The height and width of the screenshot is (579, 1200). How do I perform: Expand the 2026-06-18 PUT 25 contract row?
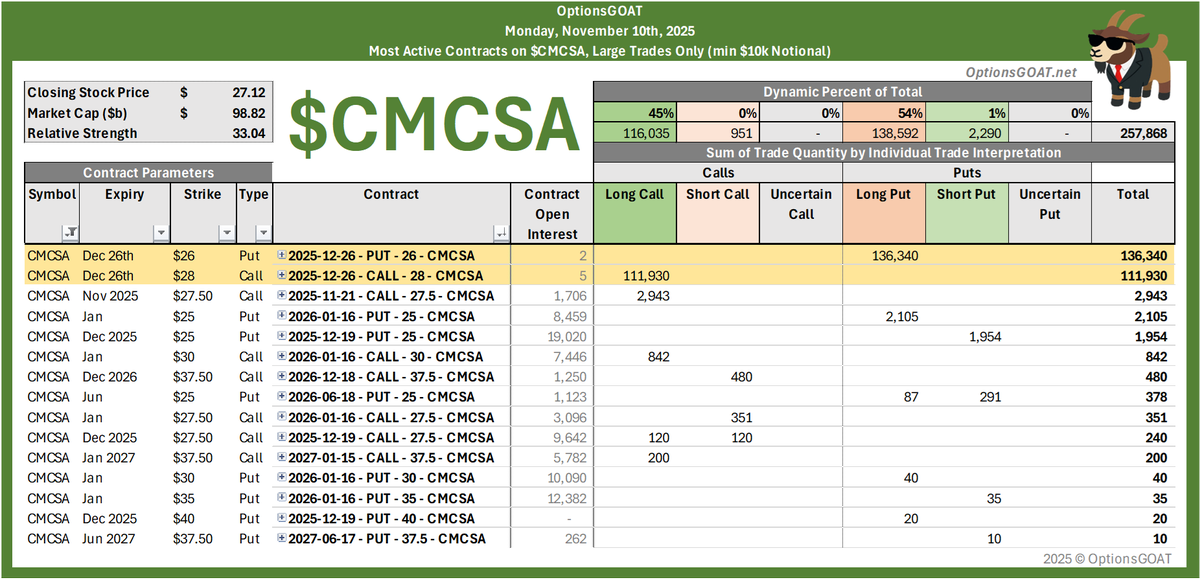[x=282, y=397]
